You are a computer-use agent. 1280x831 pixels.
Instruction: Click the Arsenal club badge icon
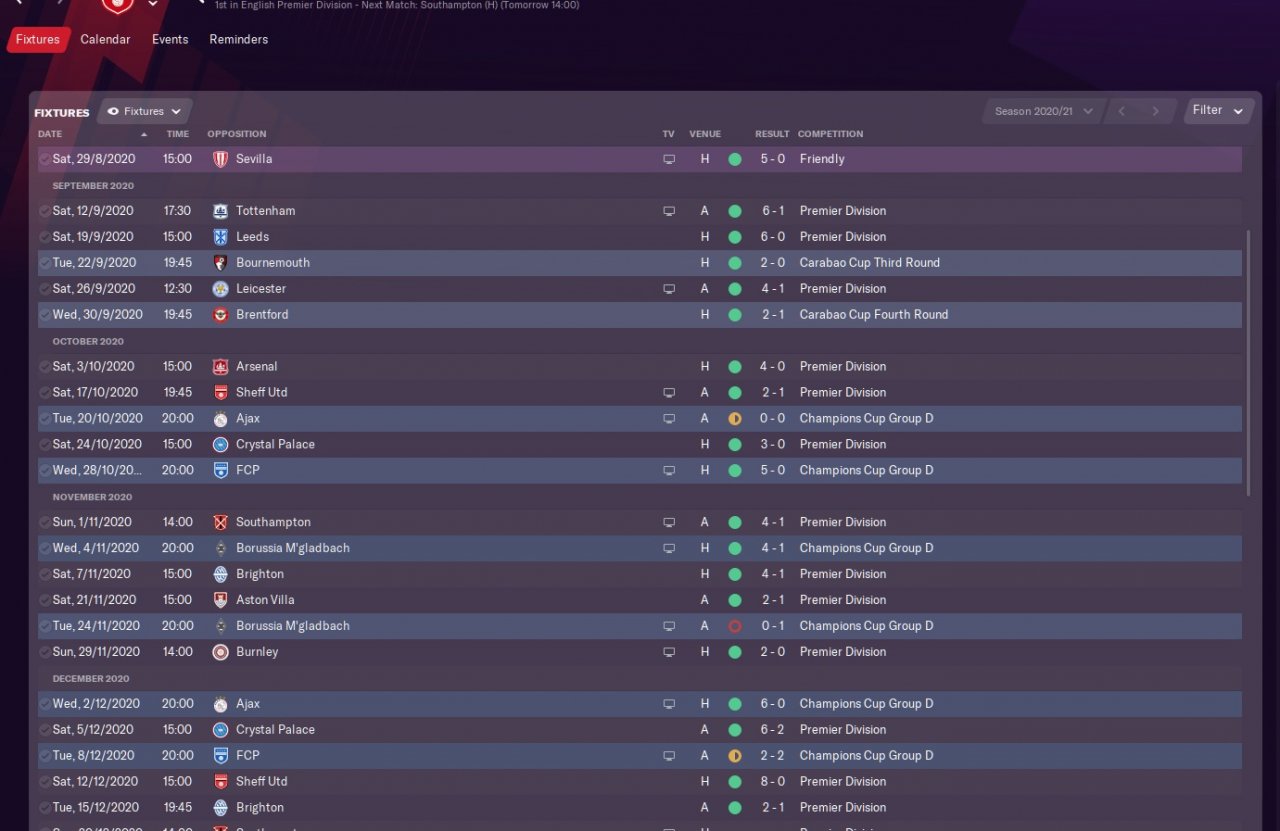[220, 367]
